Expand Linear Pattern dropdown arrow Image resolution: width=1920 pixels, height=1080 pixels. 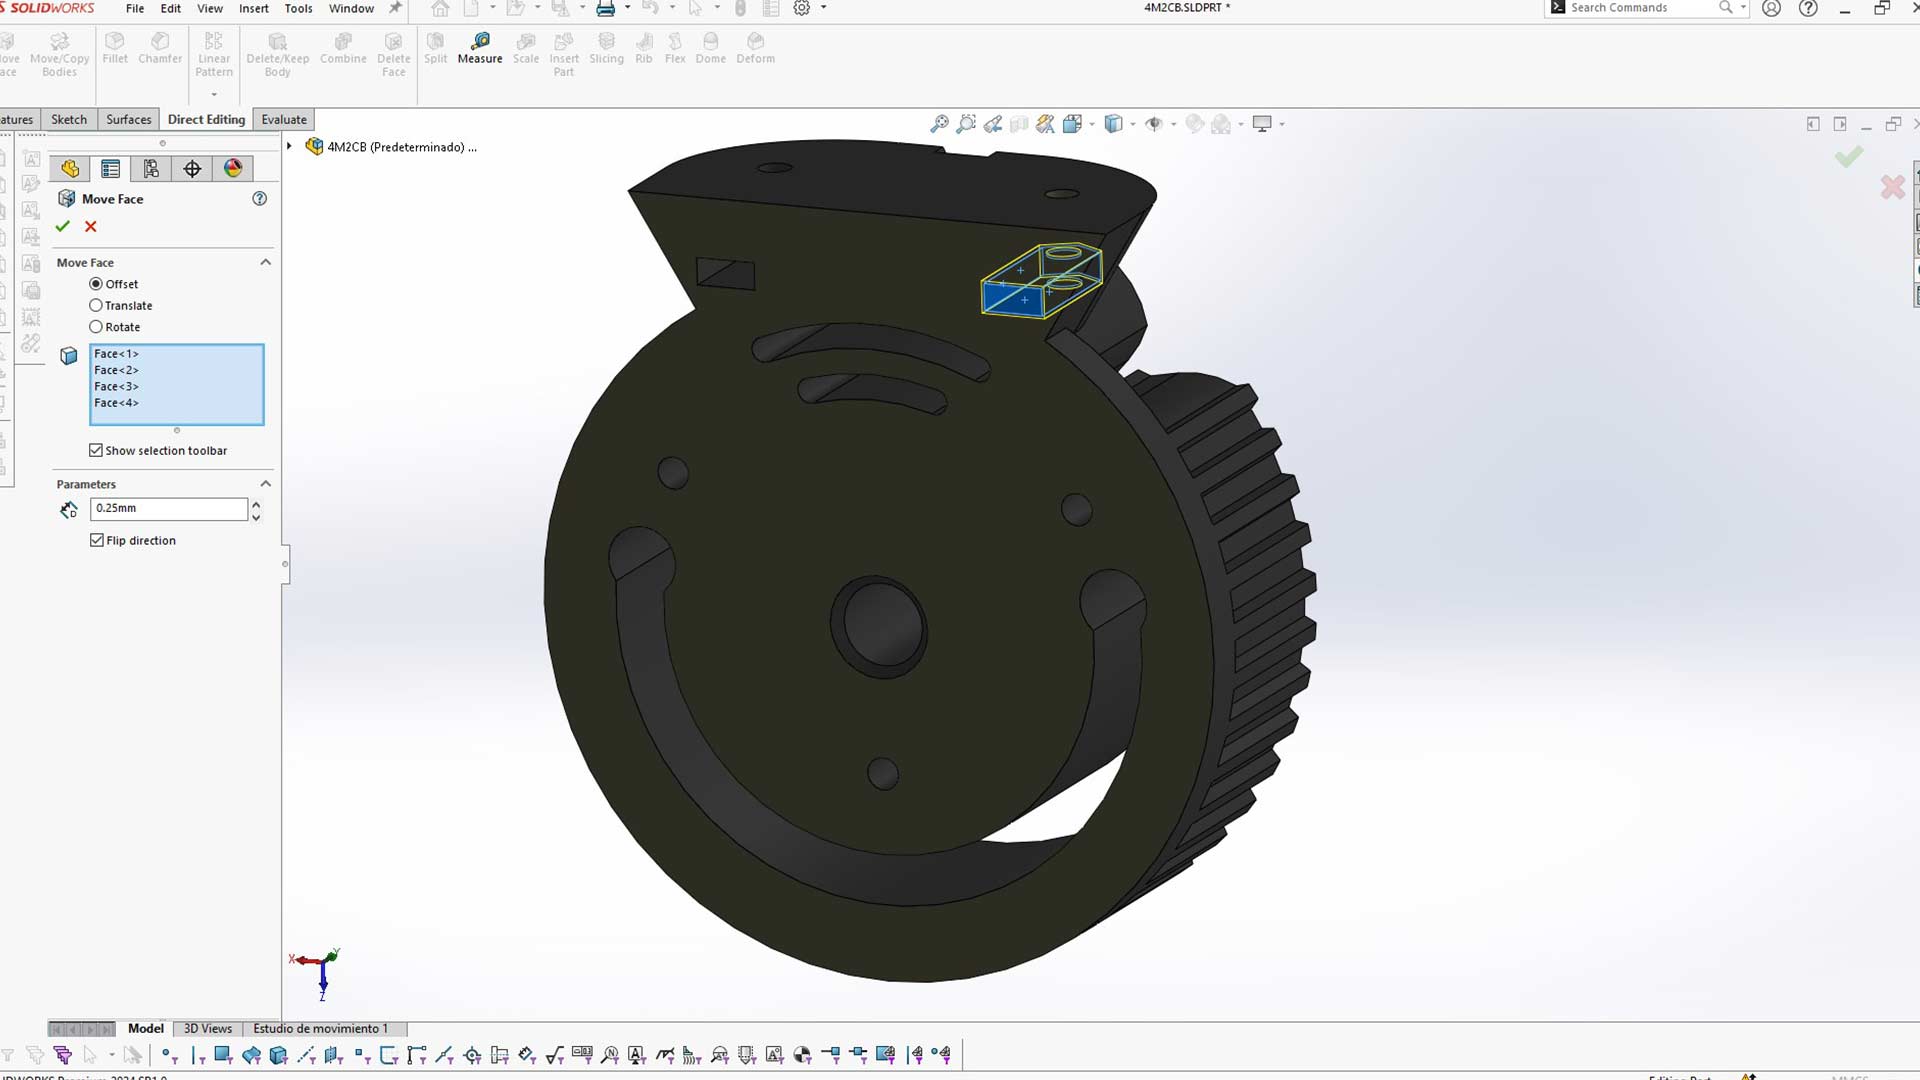pos(214,94)
